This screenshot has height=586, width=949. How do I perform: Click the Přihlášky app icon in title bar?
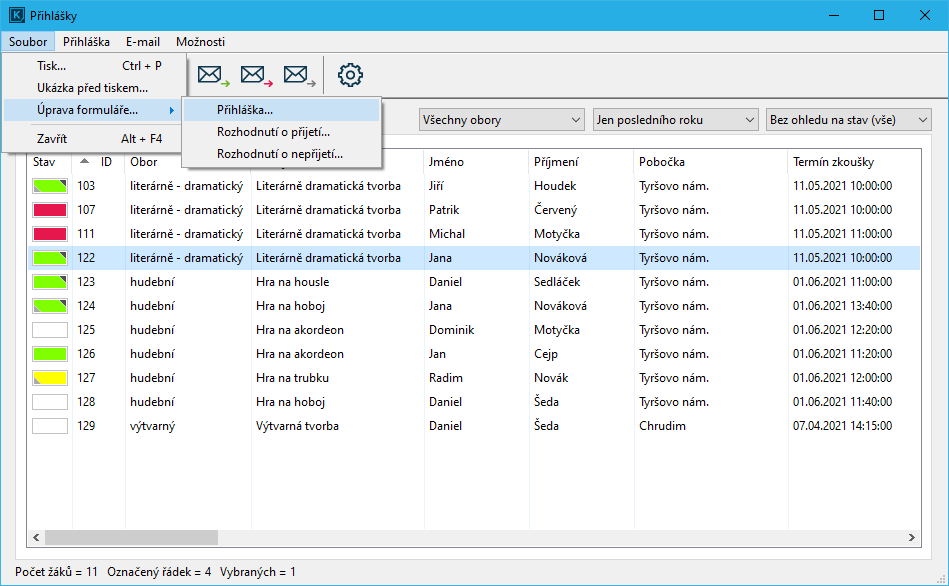click(16, 15)
